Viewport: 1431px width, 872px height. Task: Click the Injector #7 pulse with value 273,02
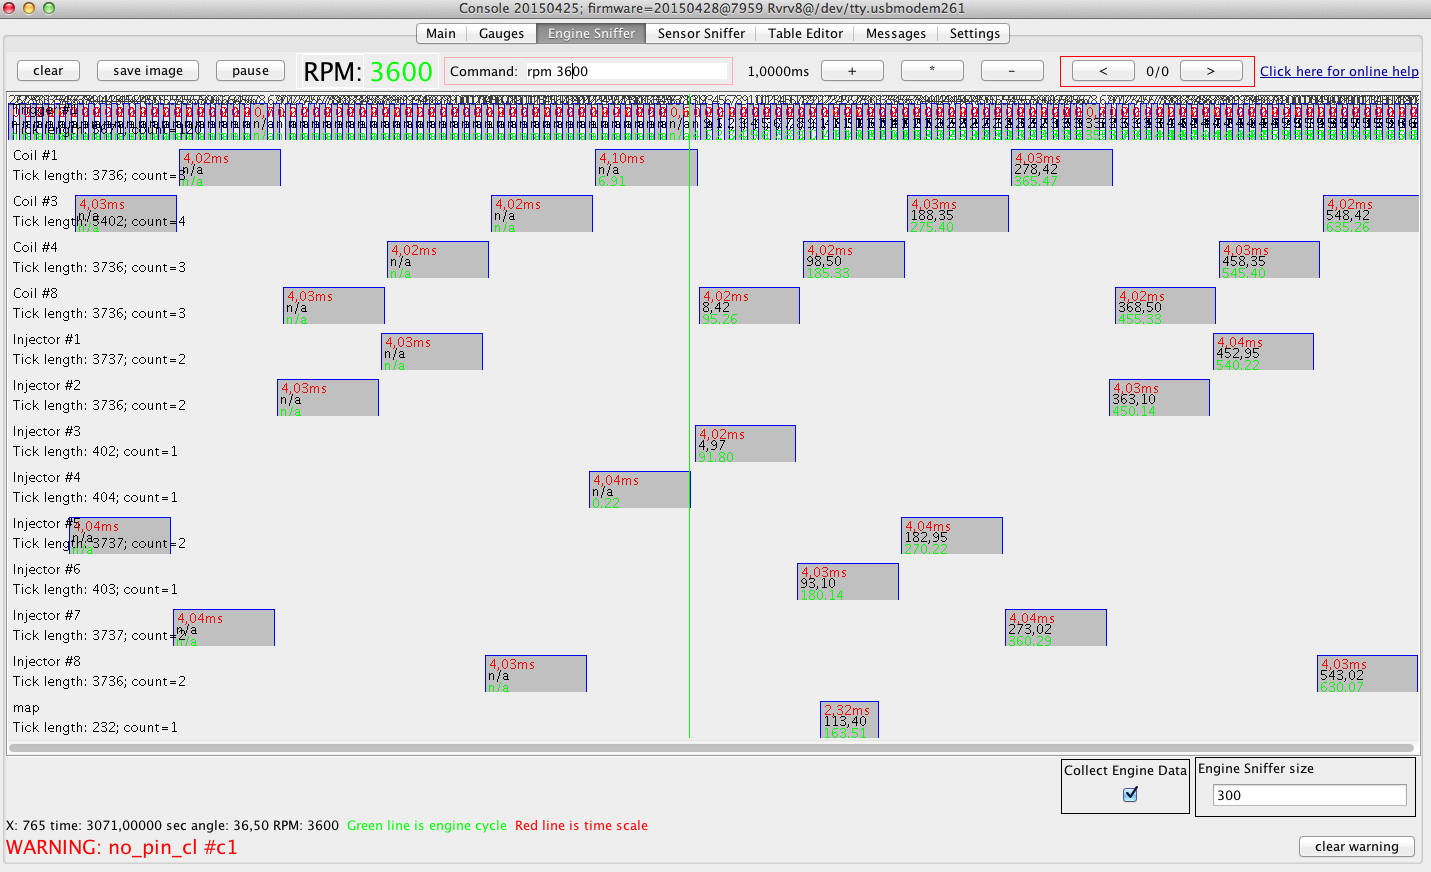[x=1056, y=627]
